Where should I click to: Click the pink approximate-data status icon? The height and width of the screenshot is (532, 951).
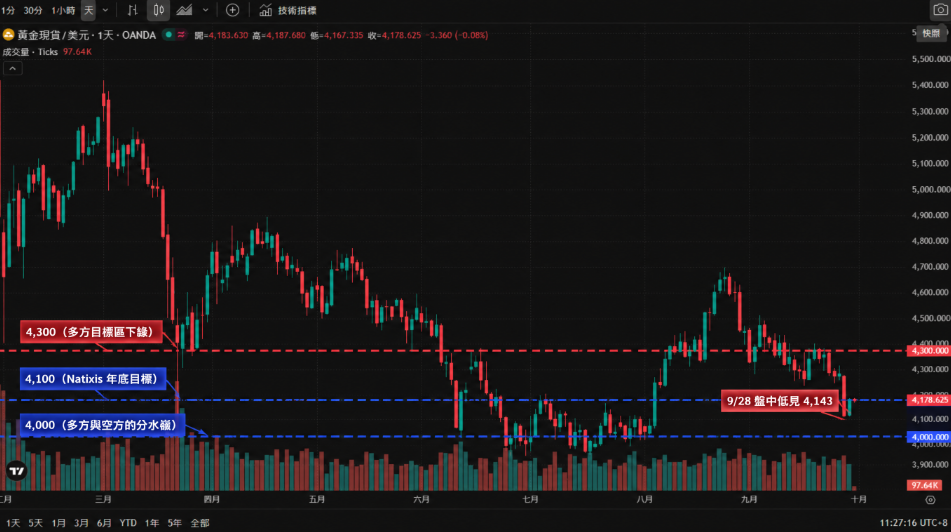coord(181,35)
